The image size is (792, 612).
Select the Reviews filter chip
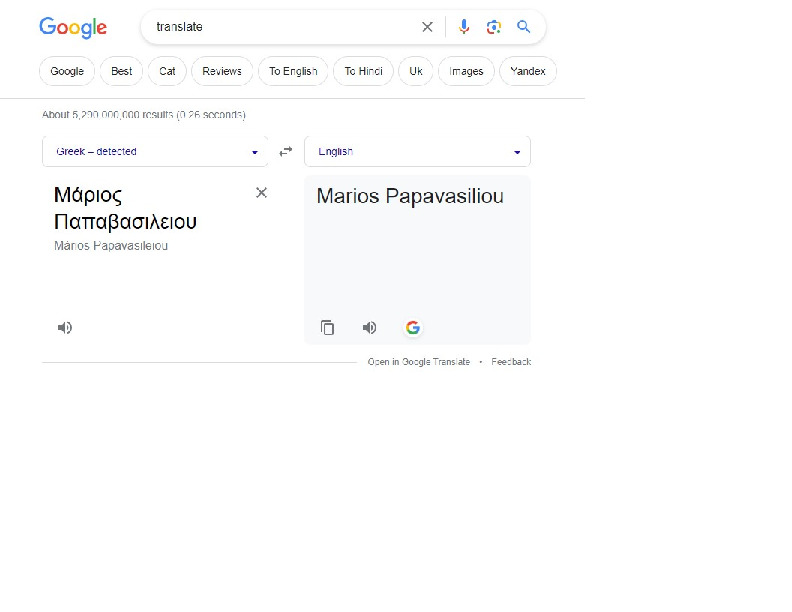(221, 72)
